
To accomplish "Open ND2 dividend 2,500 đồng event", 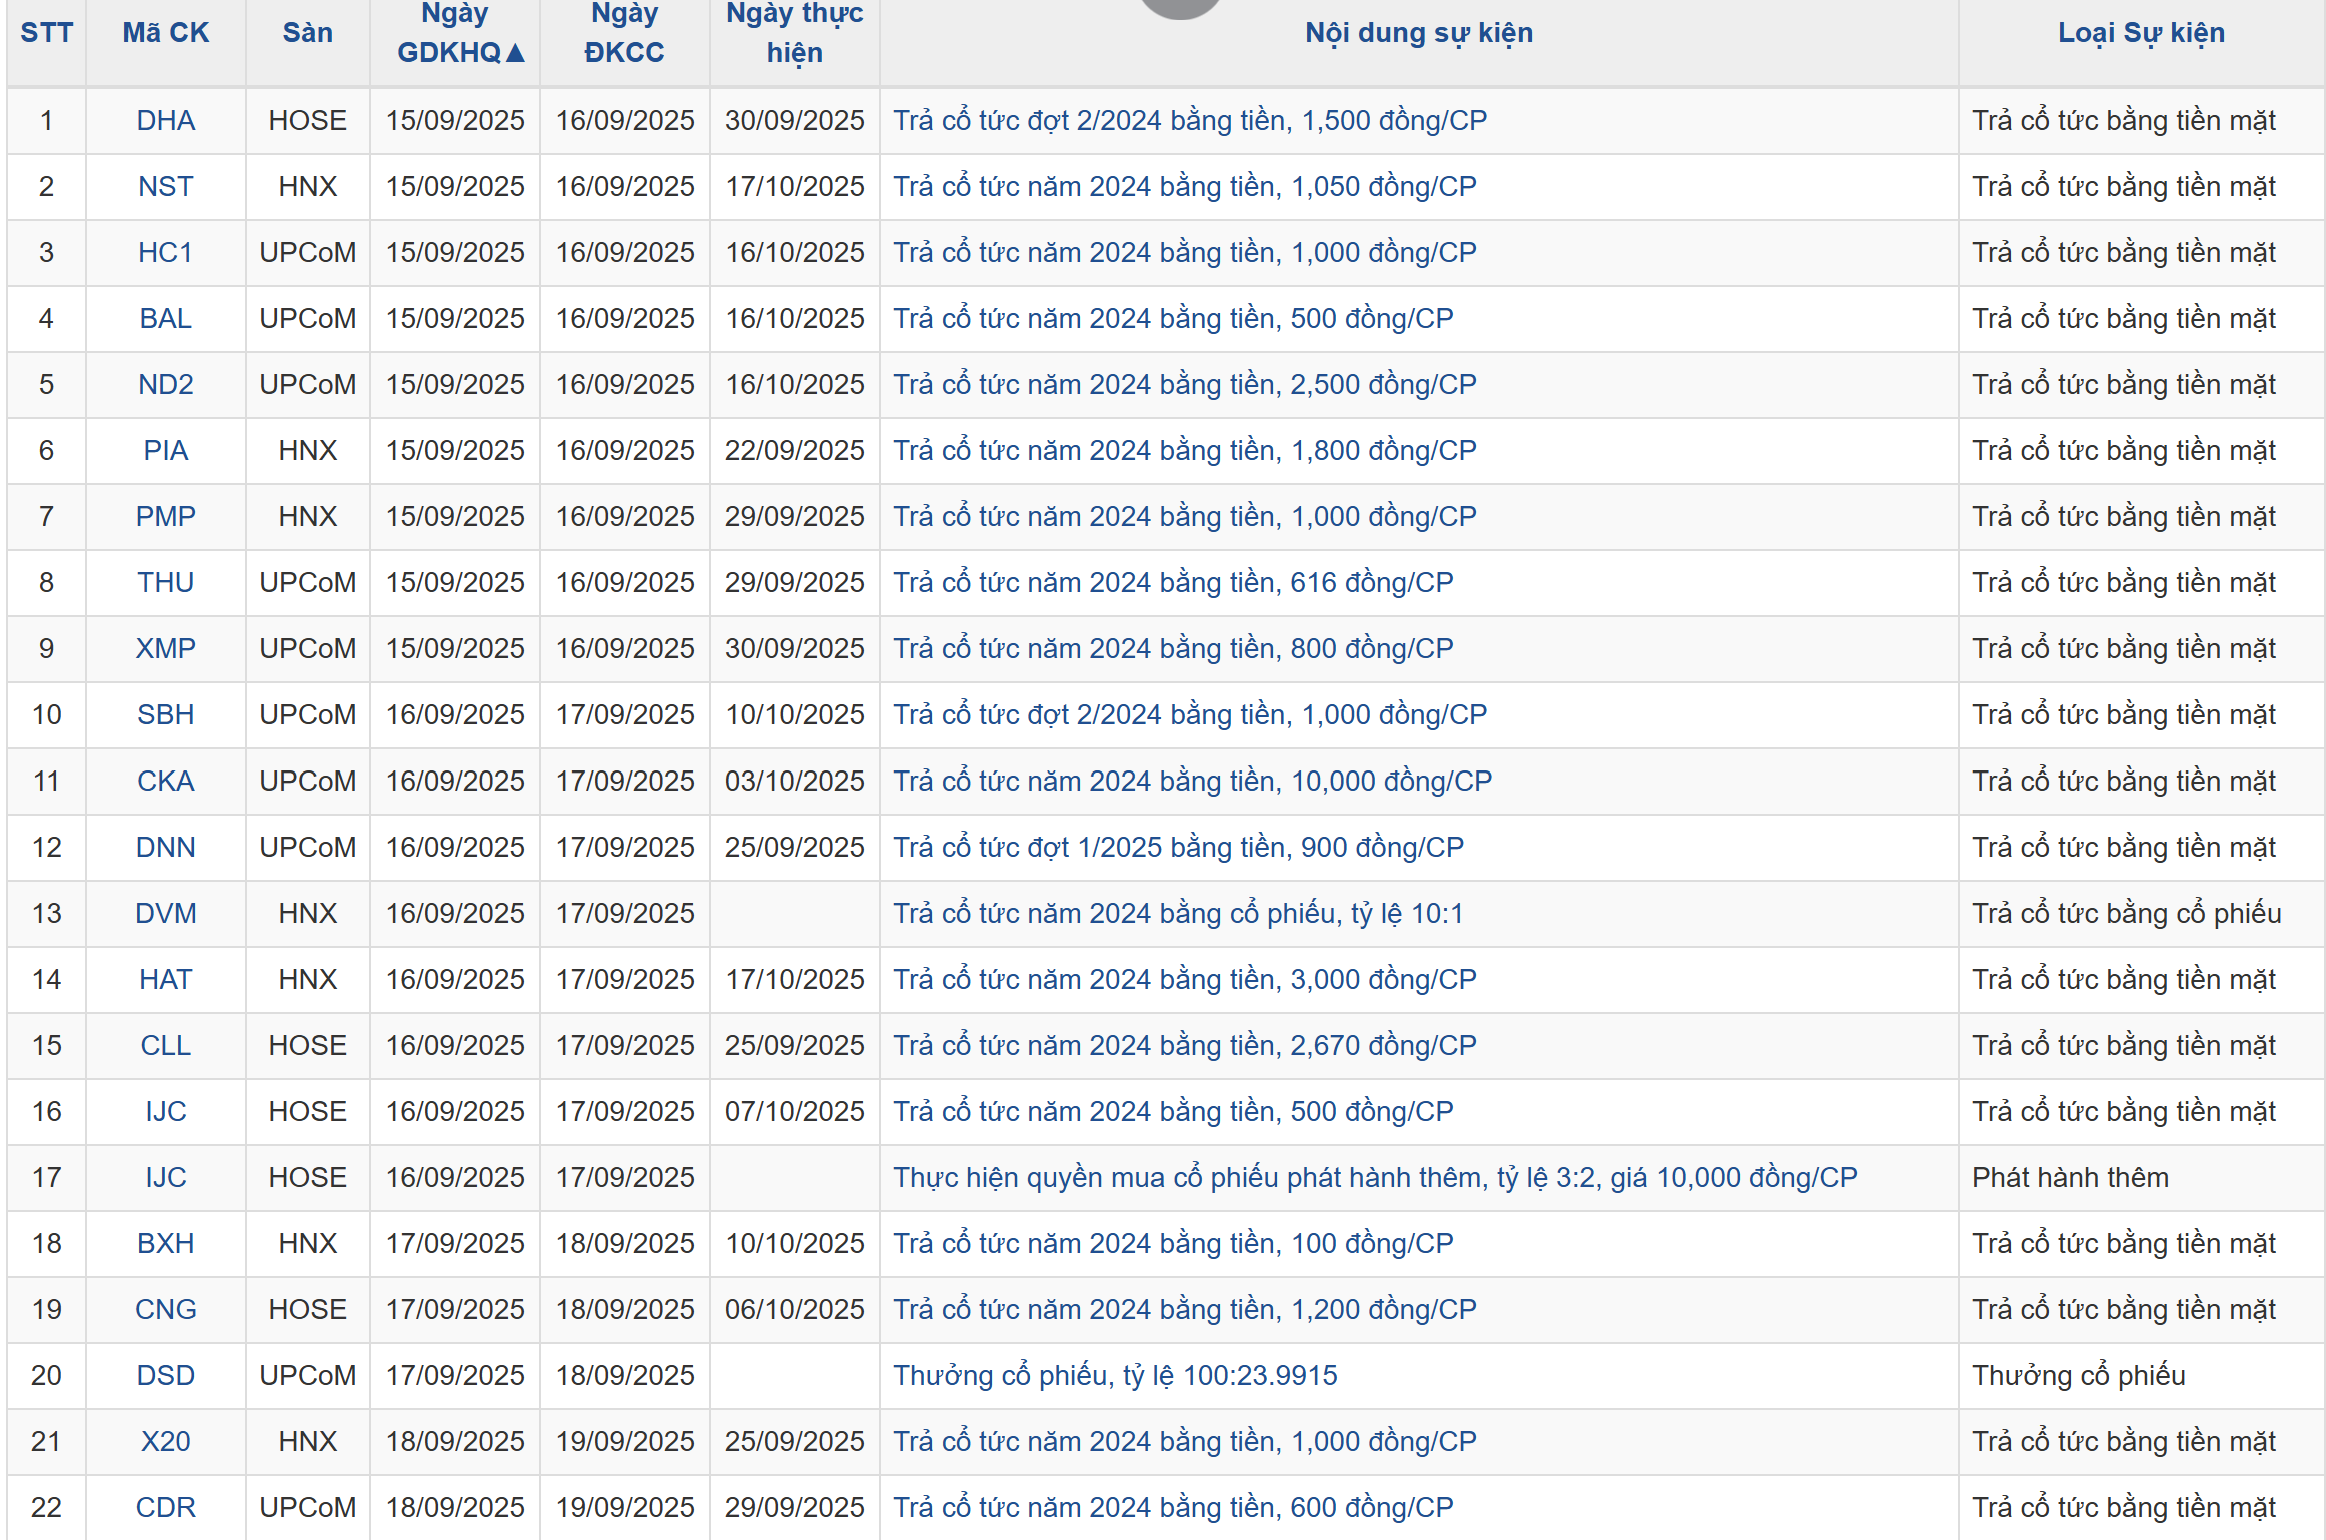I will point(1184,384).
